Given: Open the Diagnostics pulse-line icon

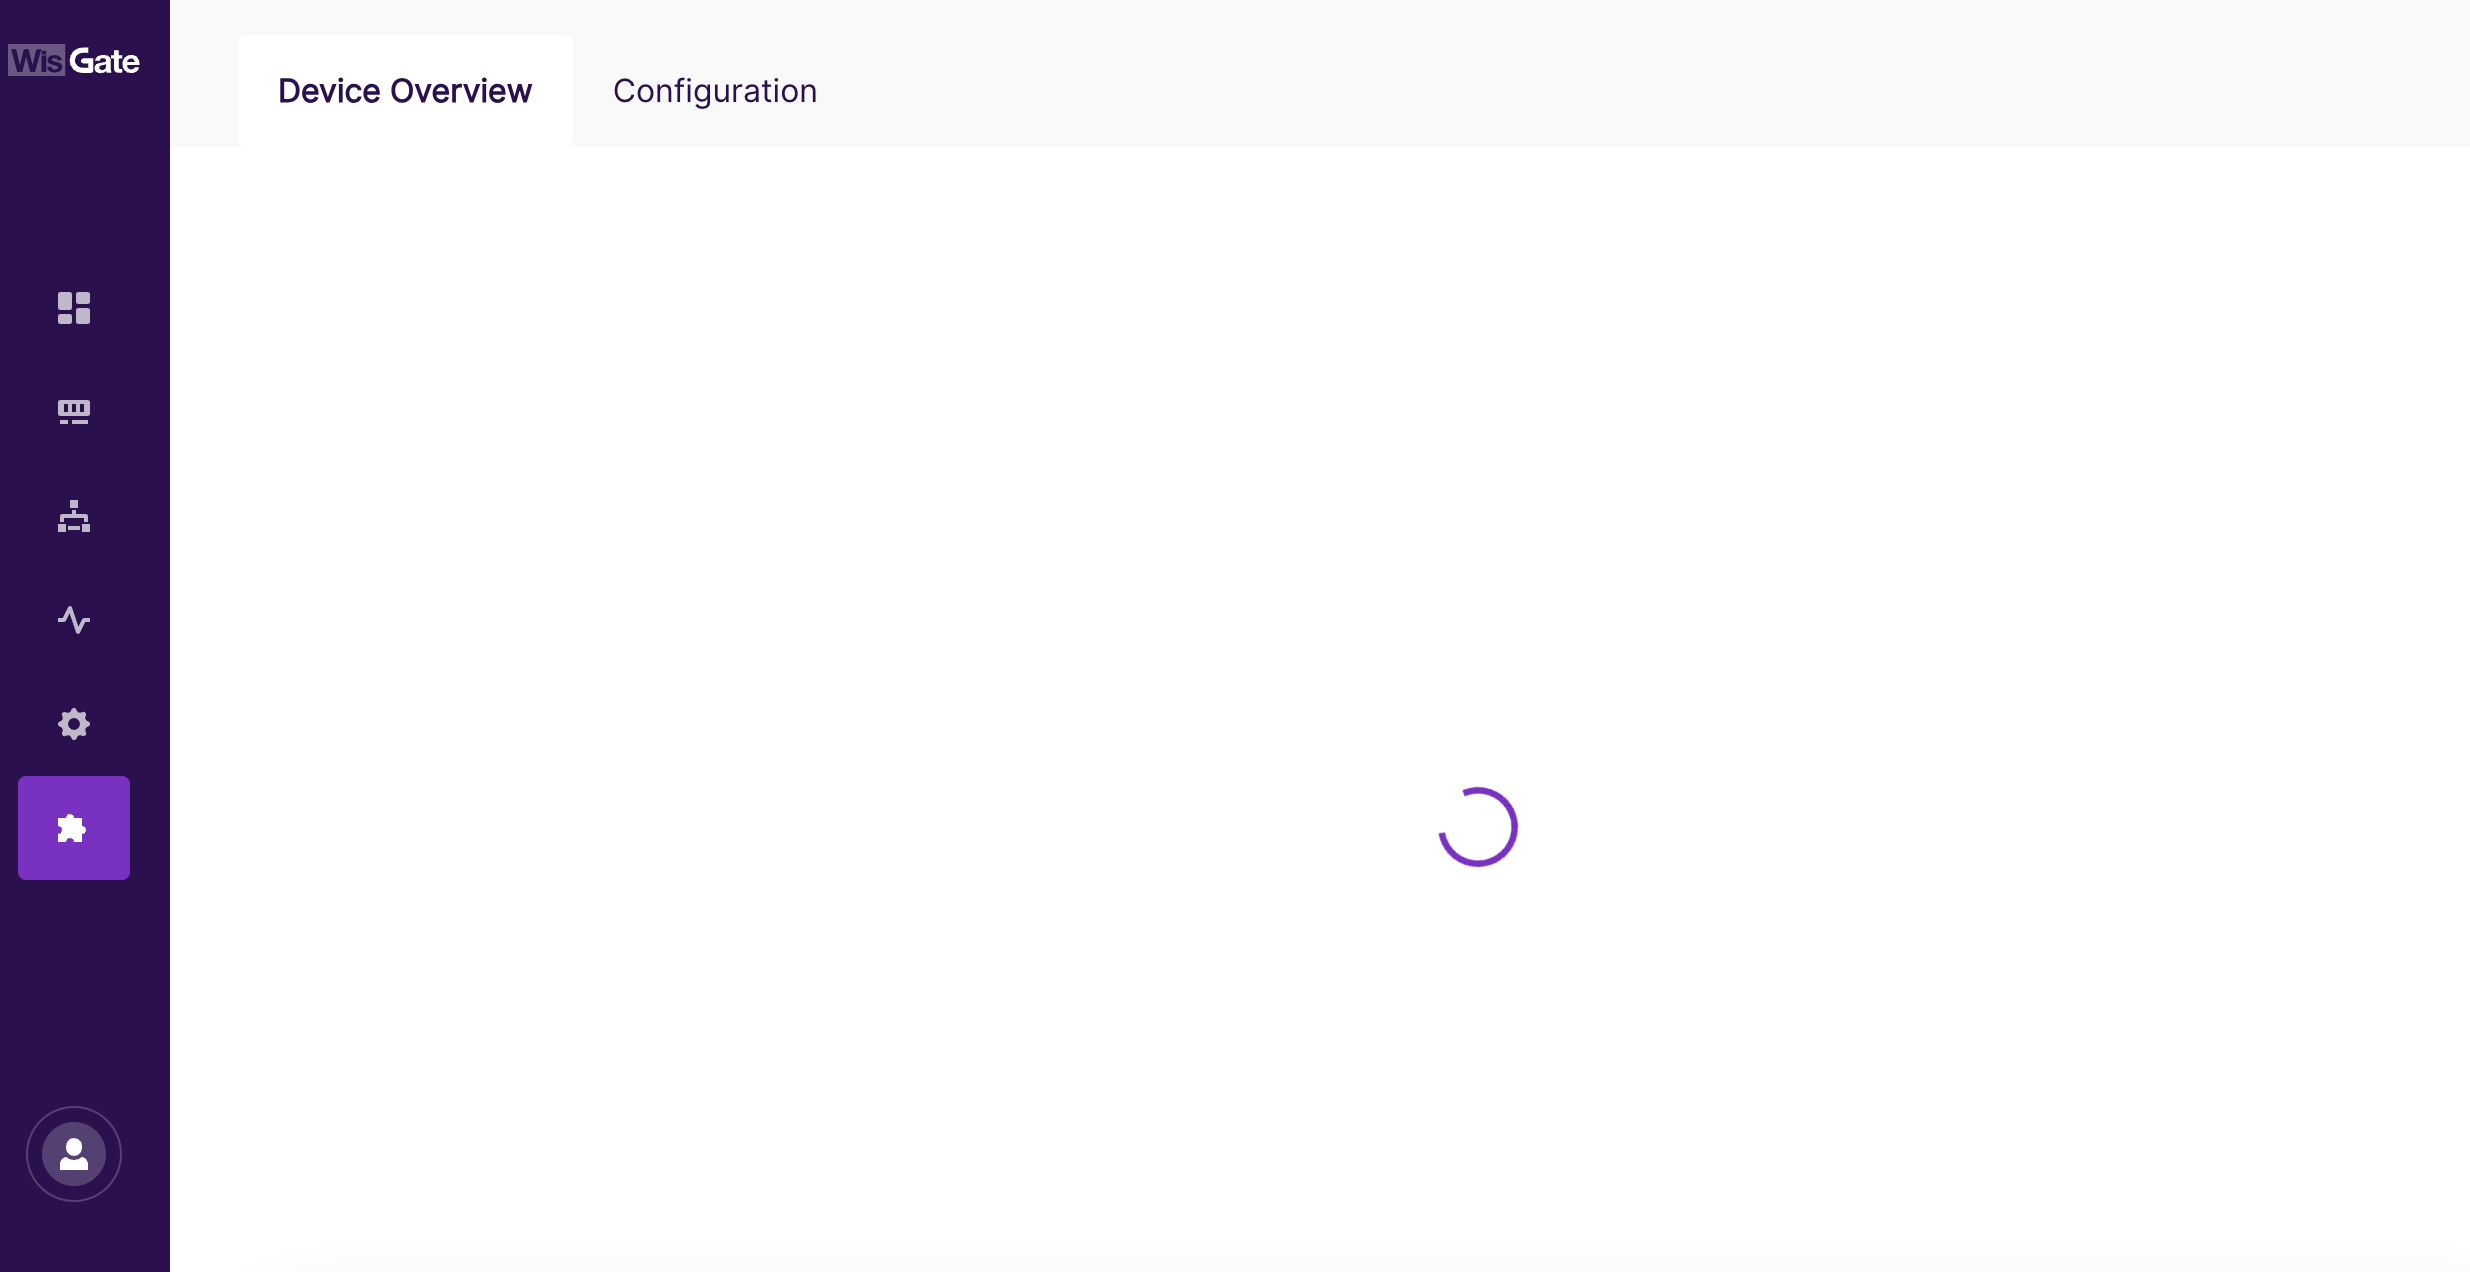Looking at the screenshot, I should click(x=74, y=620).
